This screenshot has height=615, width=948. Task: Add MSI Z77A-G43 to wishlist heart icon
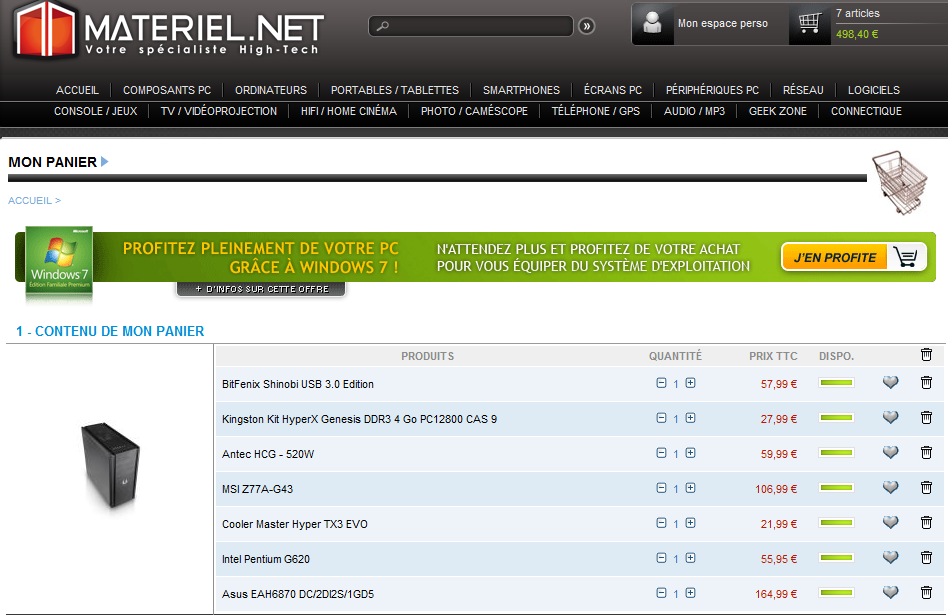click(x=890, y=488)
